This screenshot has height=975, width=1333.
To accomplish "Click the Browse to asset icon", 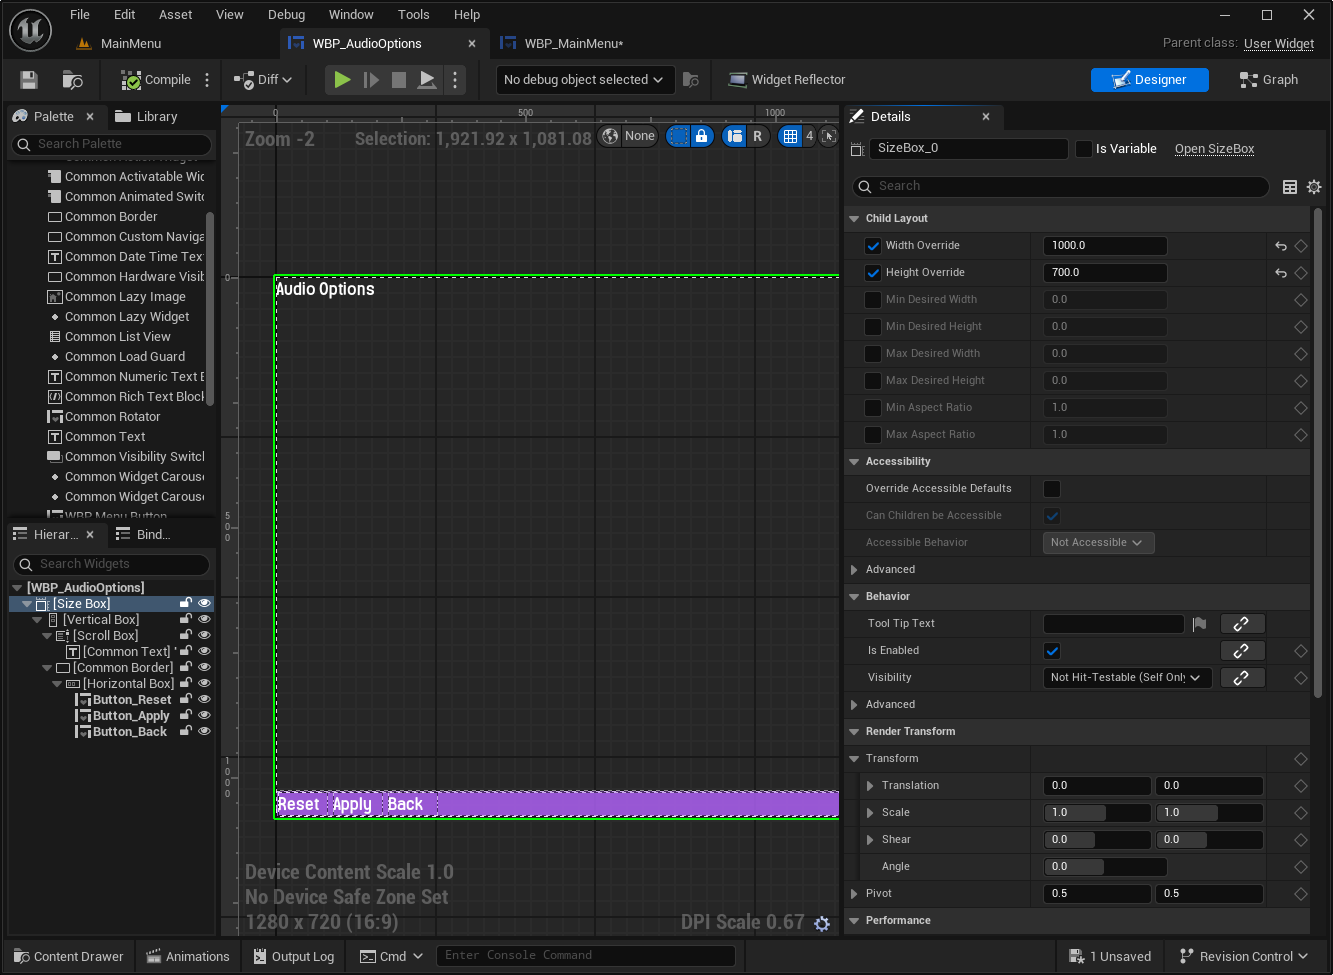I will [72, 80].
